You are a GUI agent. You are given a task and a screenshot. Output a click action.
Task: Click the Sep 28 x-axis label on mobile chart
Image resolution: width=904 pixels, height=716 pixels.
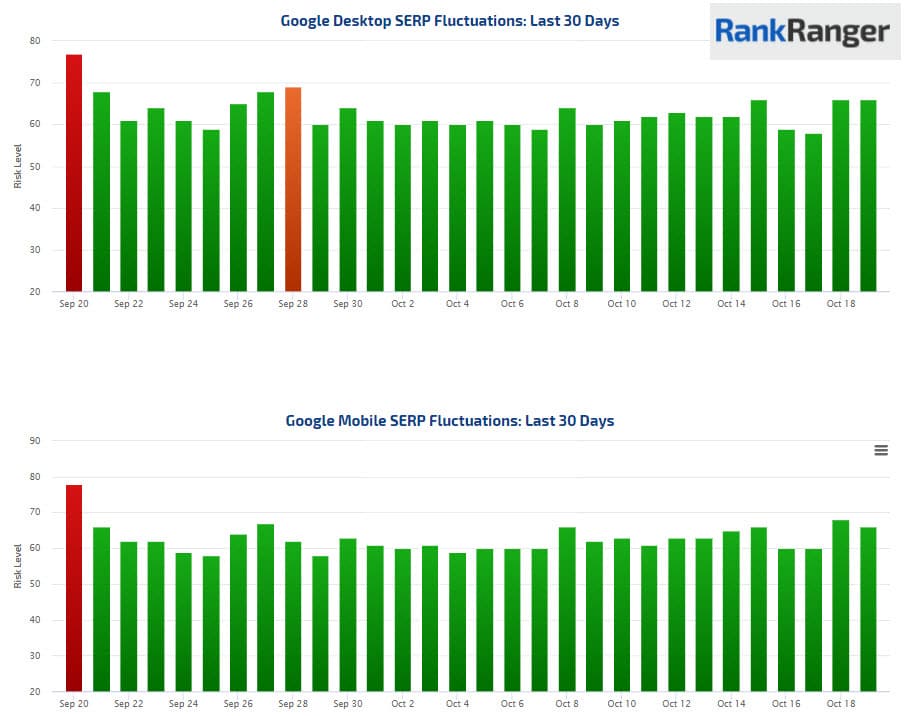point(293,704)
